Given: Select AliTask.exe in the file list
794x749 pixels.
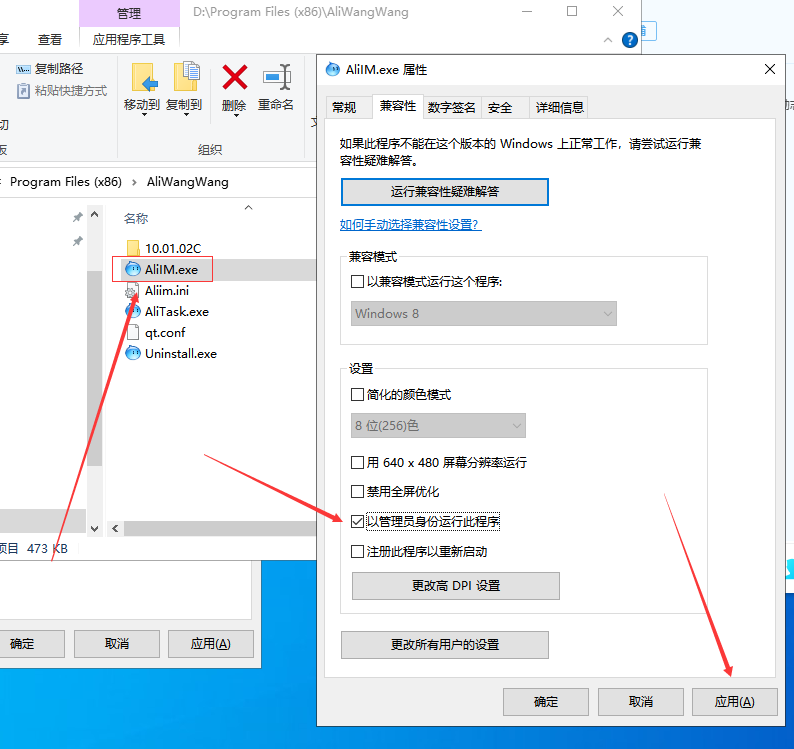Looking at the screenshot, I should [x=177, y=311].
